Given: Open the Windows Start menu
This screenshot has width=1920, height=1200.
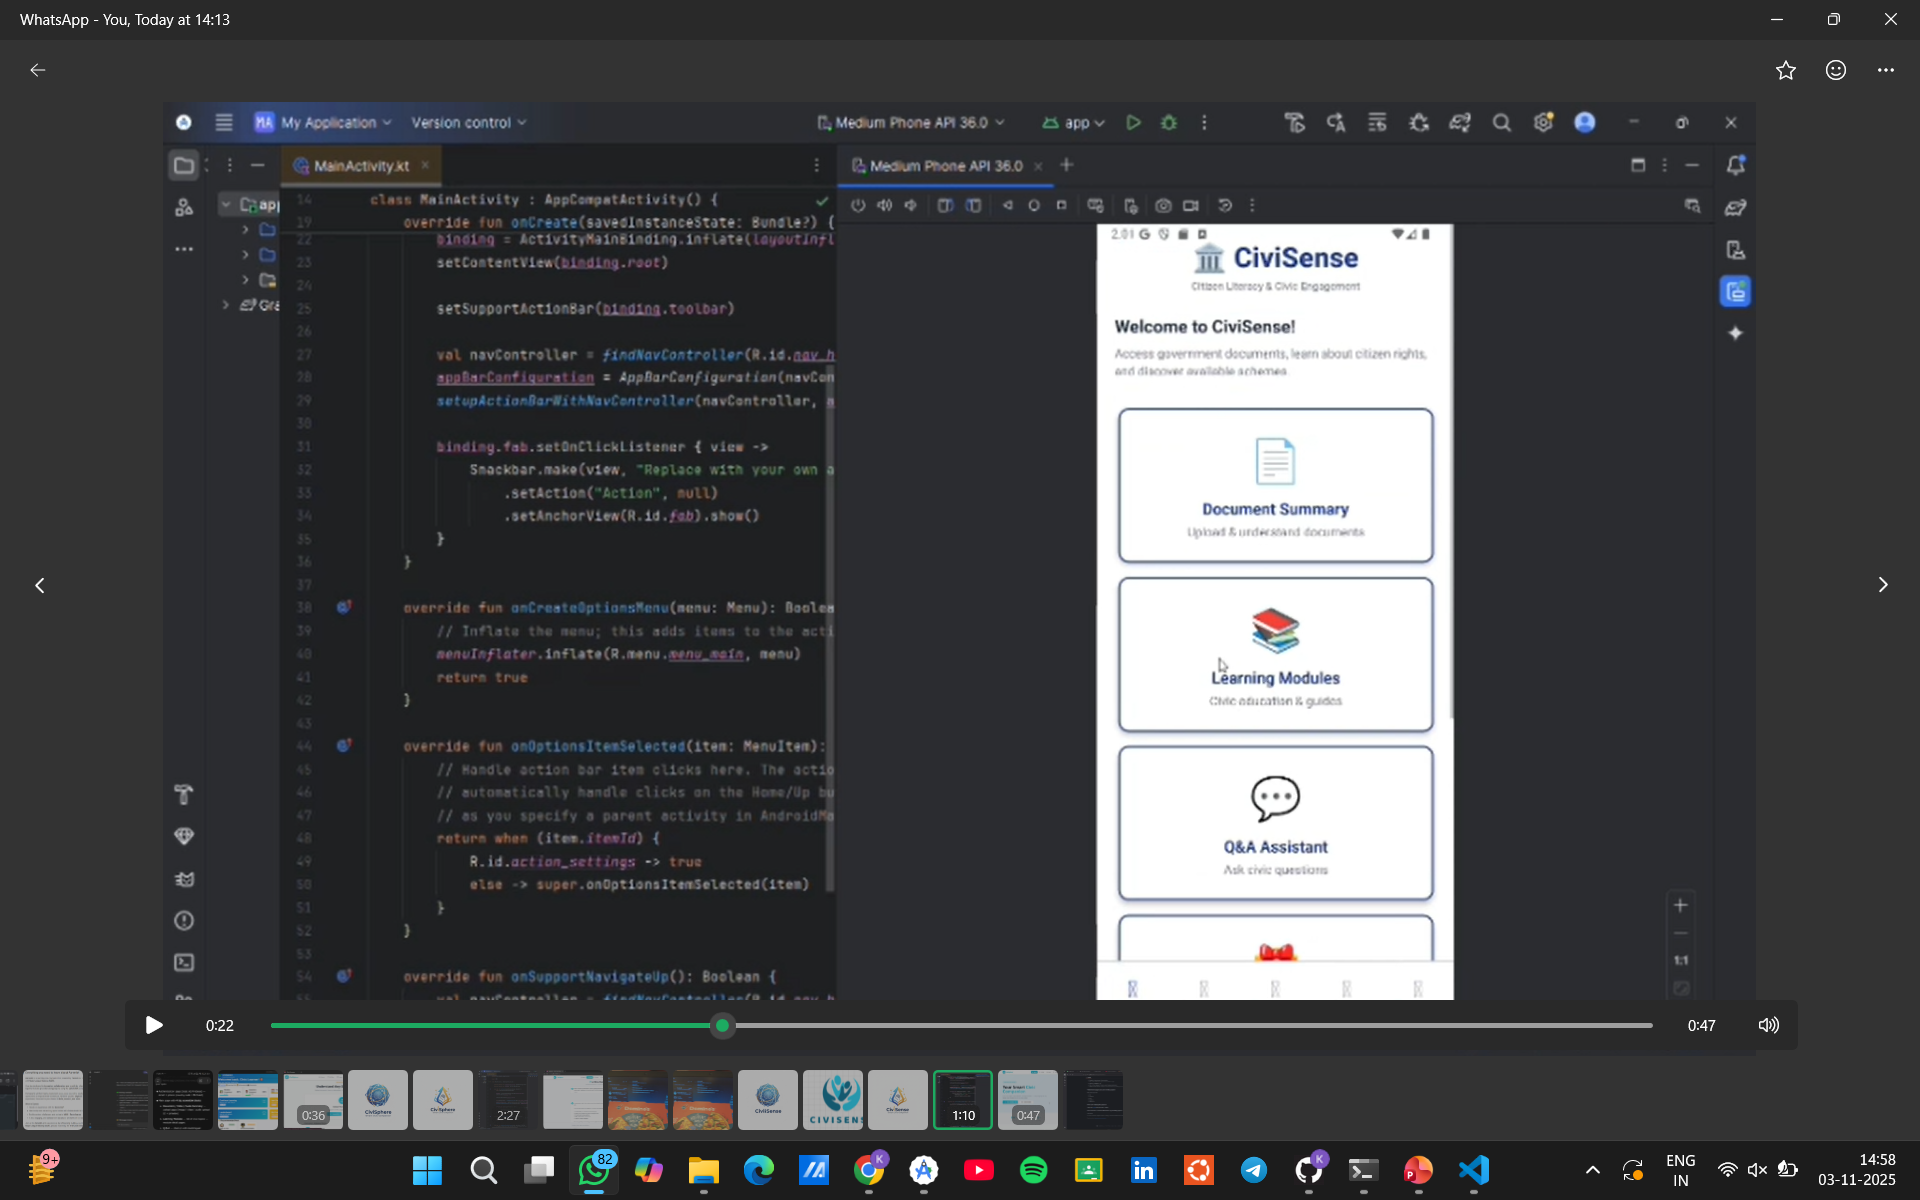Looking at the screenshot, I should click(x=427, y=1170).
